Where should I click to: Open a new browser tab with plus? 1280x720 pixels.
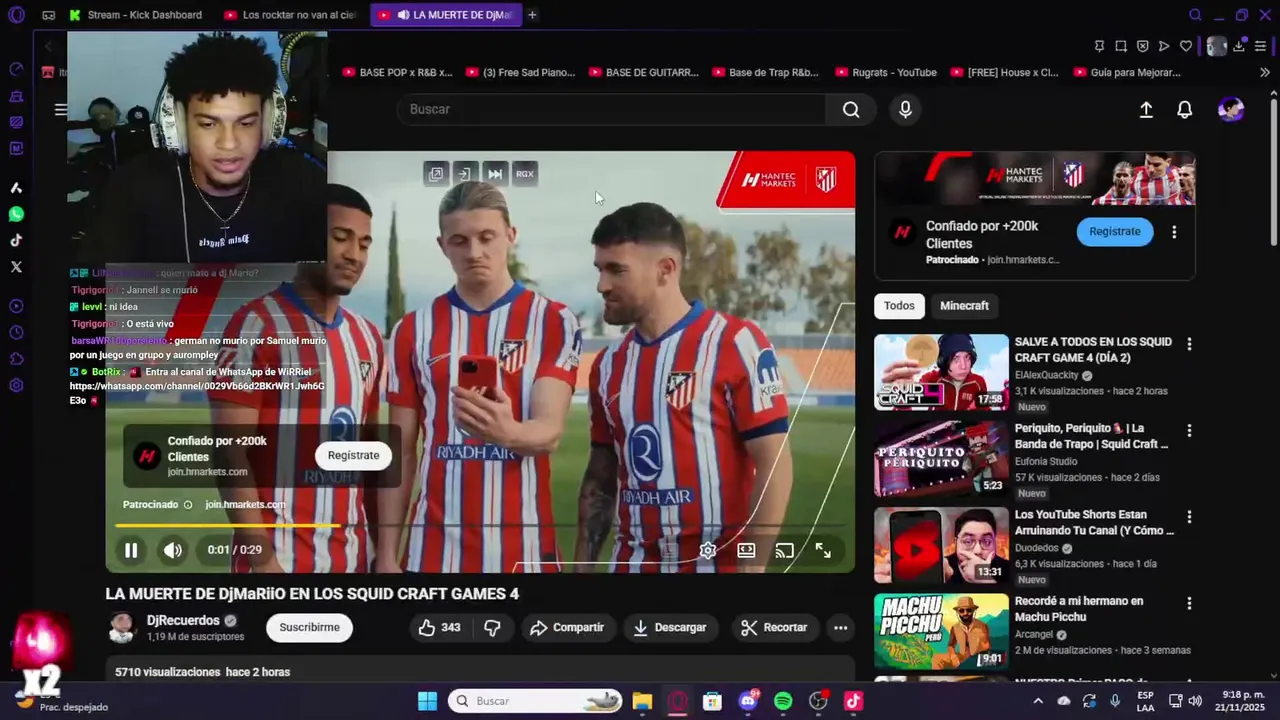[532, 15]
